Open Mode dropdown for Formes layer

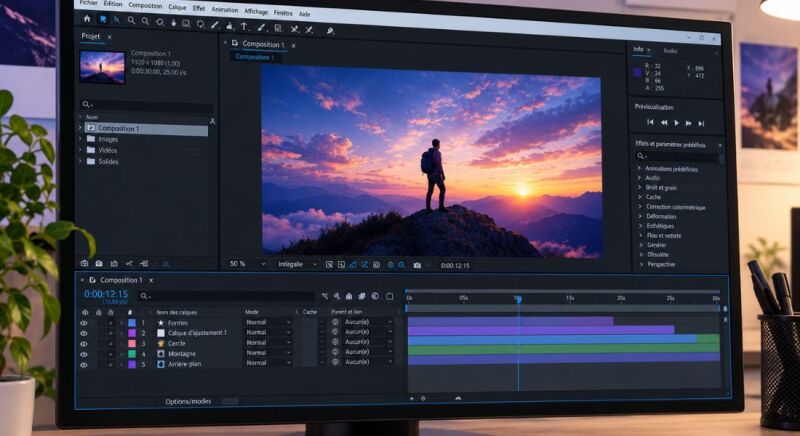pos(268,322)
